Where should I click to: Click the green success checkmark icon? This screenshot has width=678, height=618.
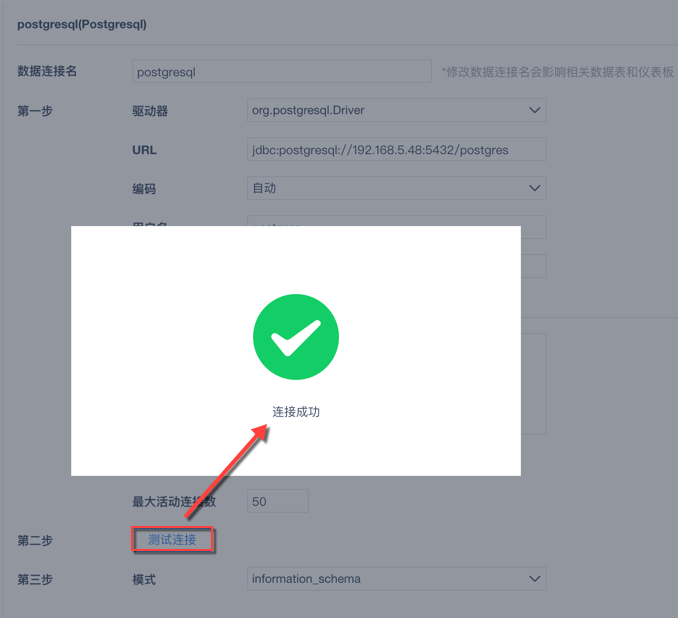tap(296, 337)
